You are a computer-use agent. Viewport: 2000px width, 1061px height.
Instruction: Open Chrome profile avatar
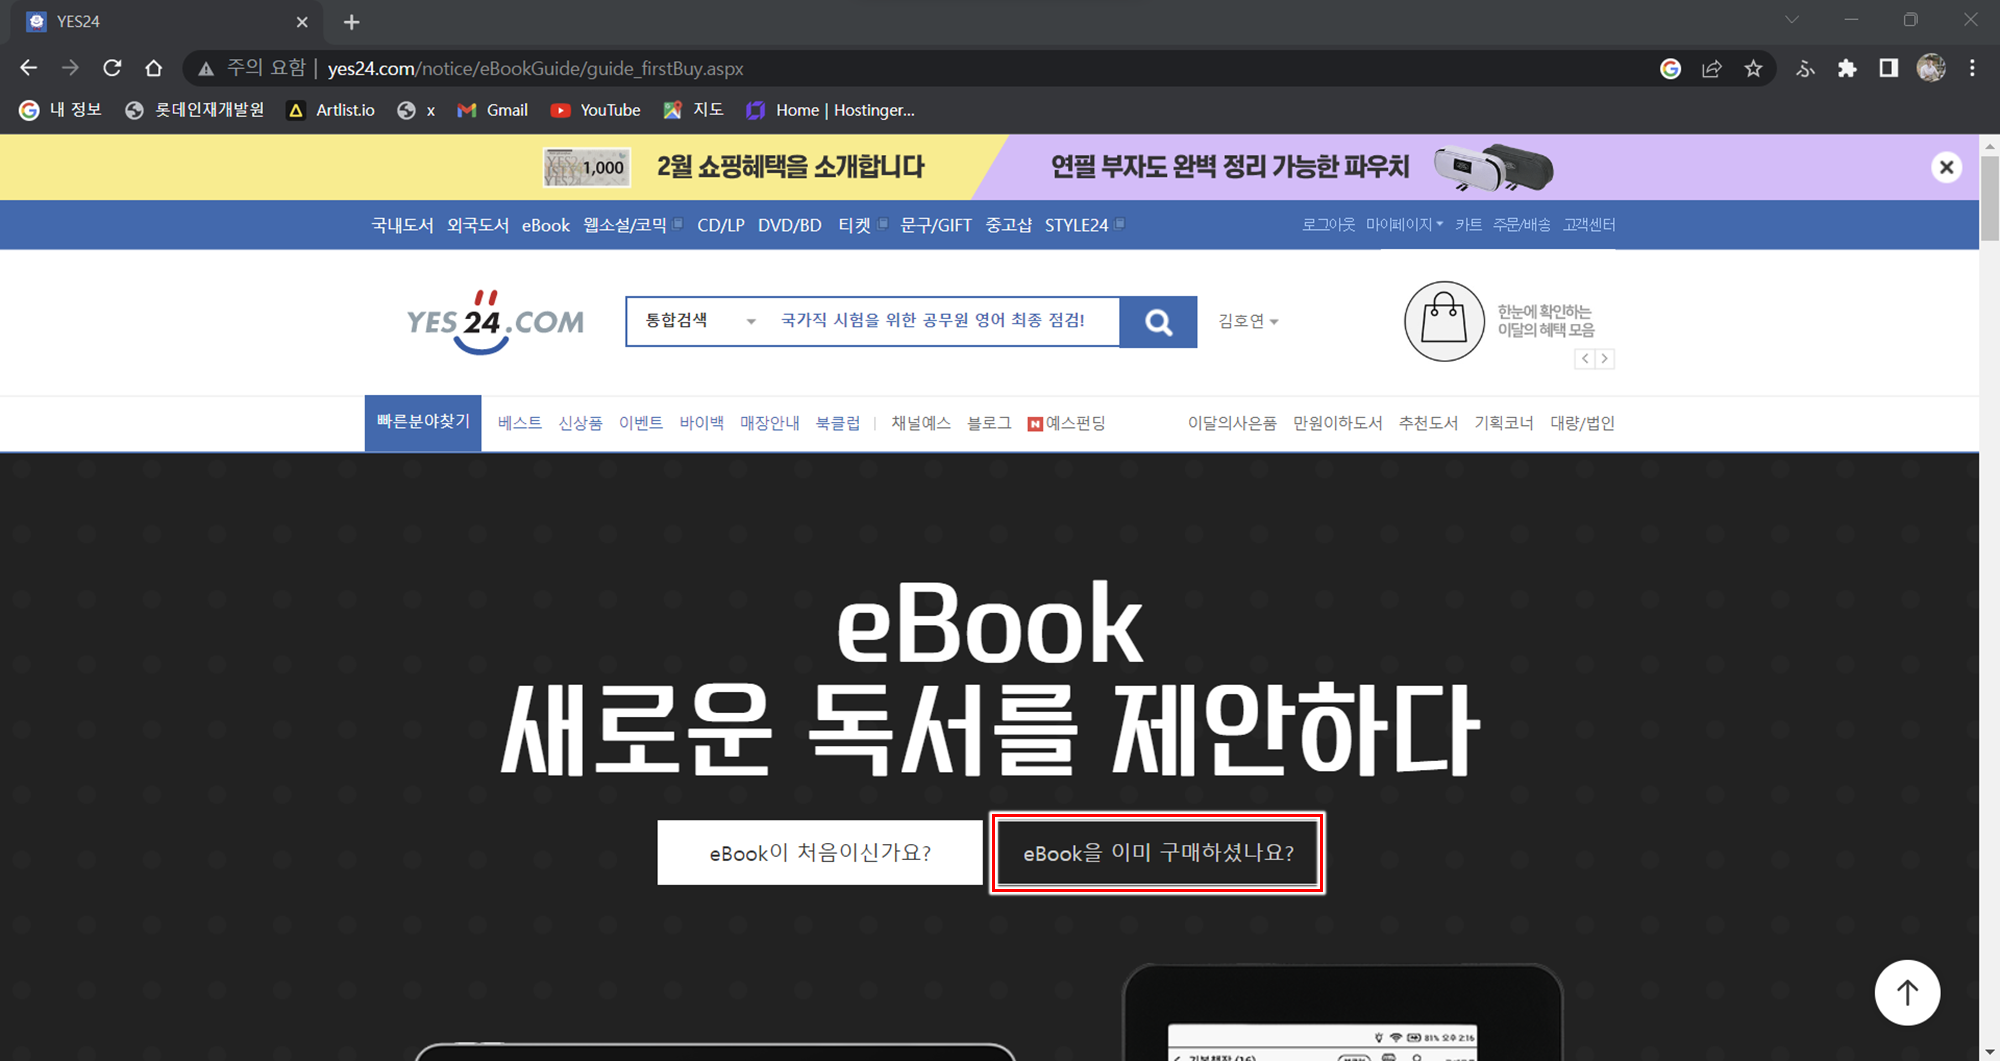(x=1931, y=68)
